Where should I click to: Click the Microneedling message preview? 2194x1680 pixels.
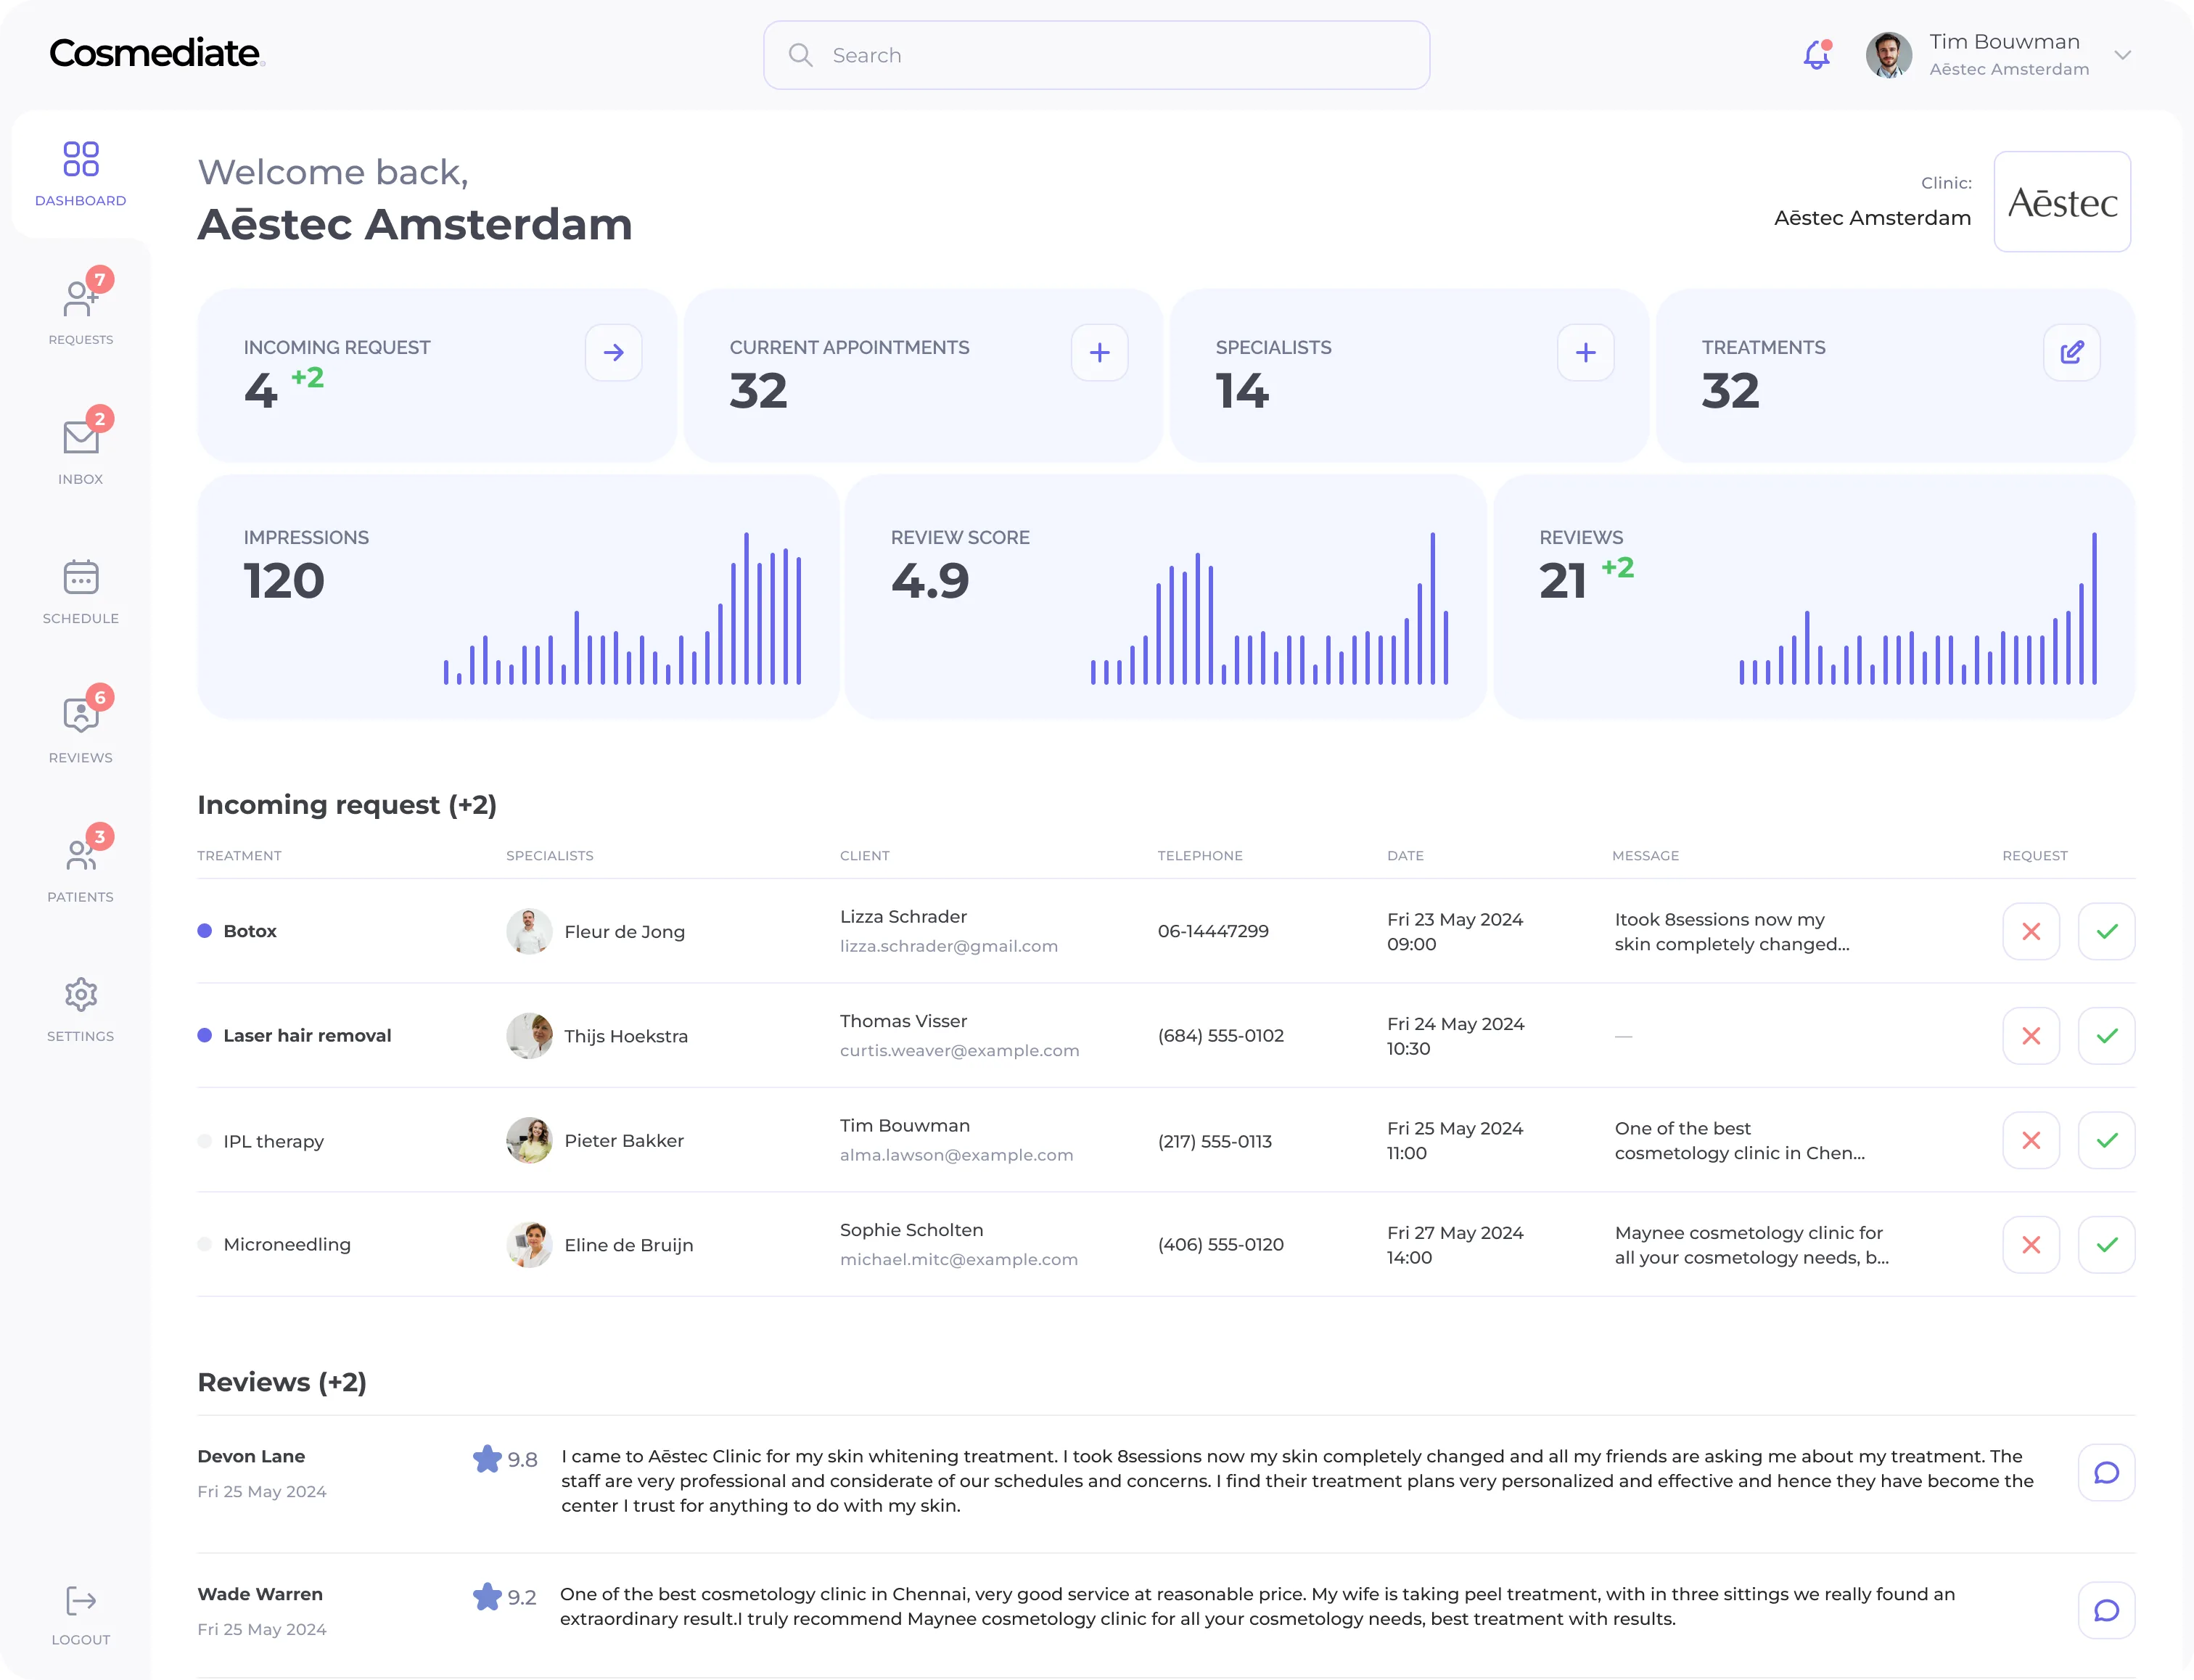[1752, 1245]
